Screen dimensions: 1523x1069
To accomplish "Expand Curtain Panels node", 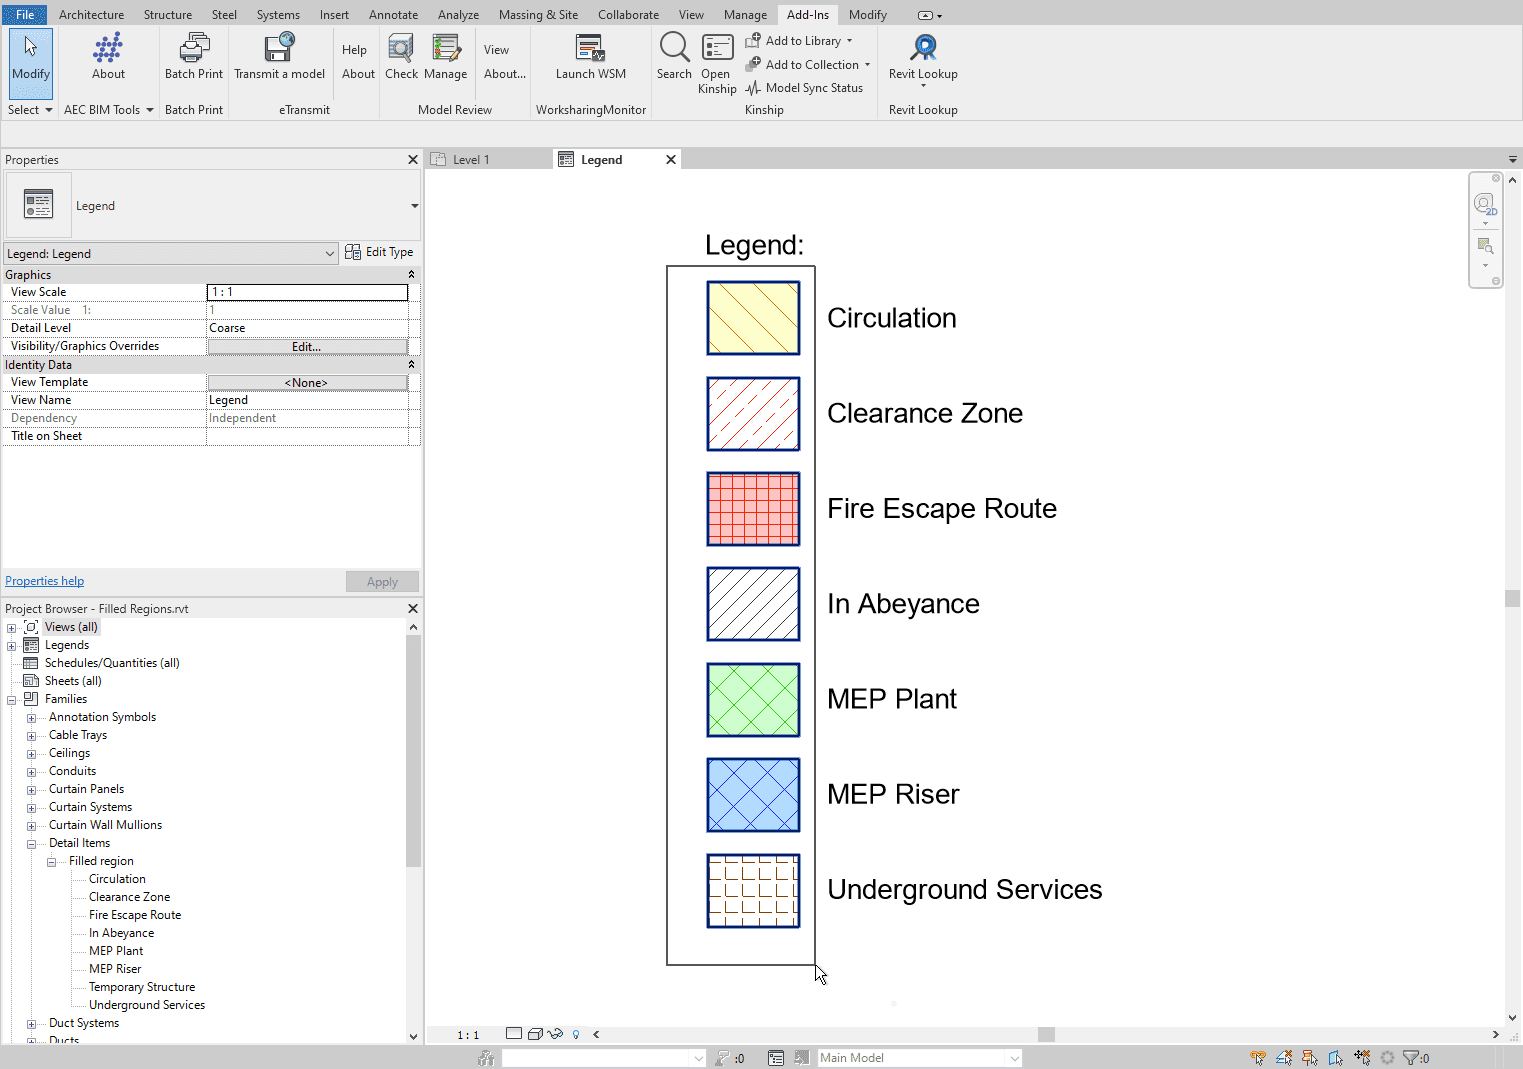I will pos(31,790).
